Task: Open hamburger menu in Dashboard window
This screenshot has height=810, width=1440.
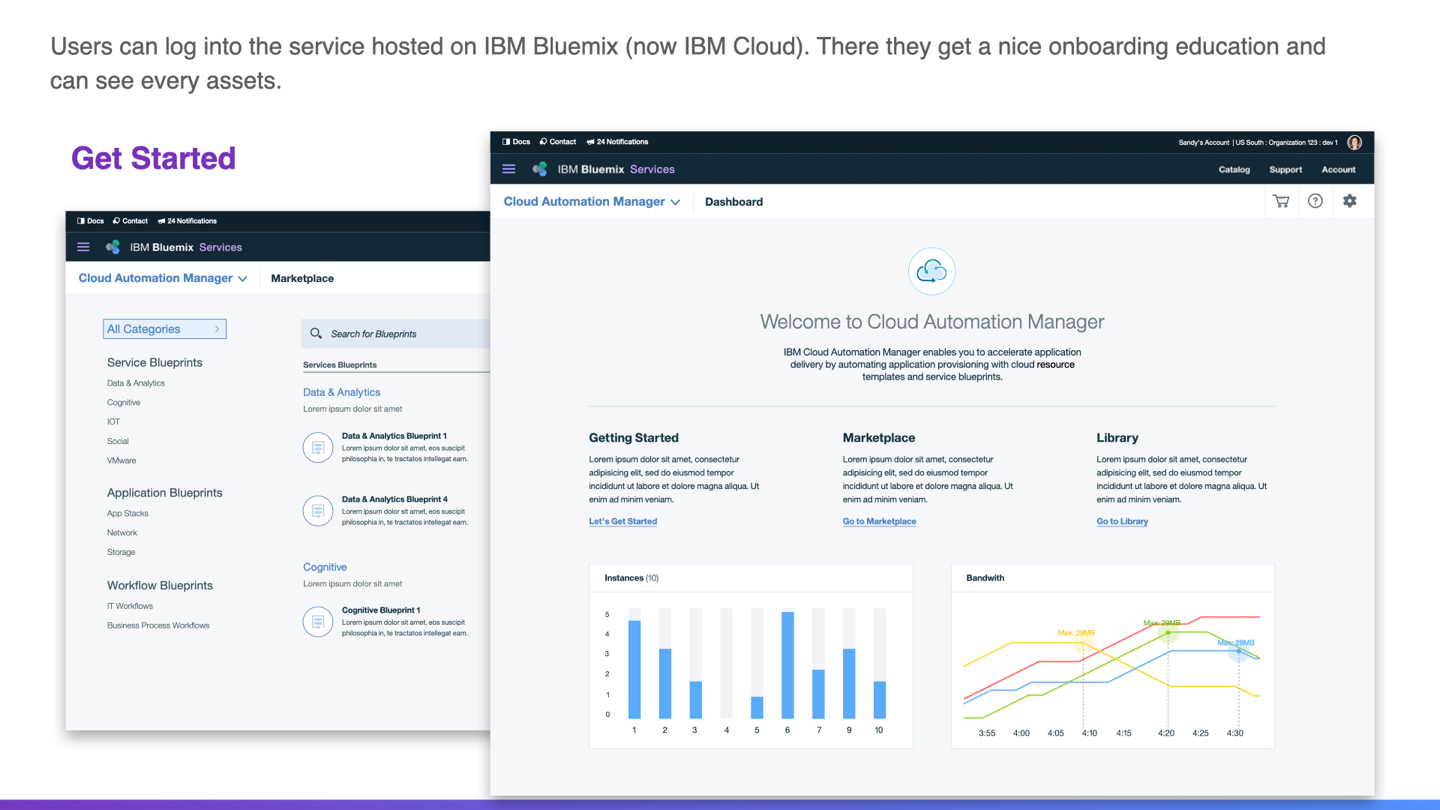Action: tap(509, 169)
